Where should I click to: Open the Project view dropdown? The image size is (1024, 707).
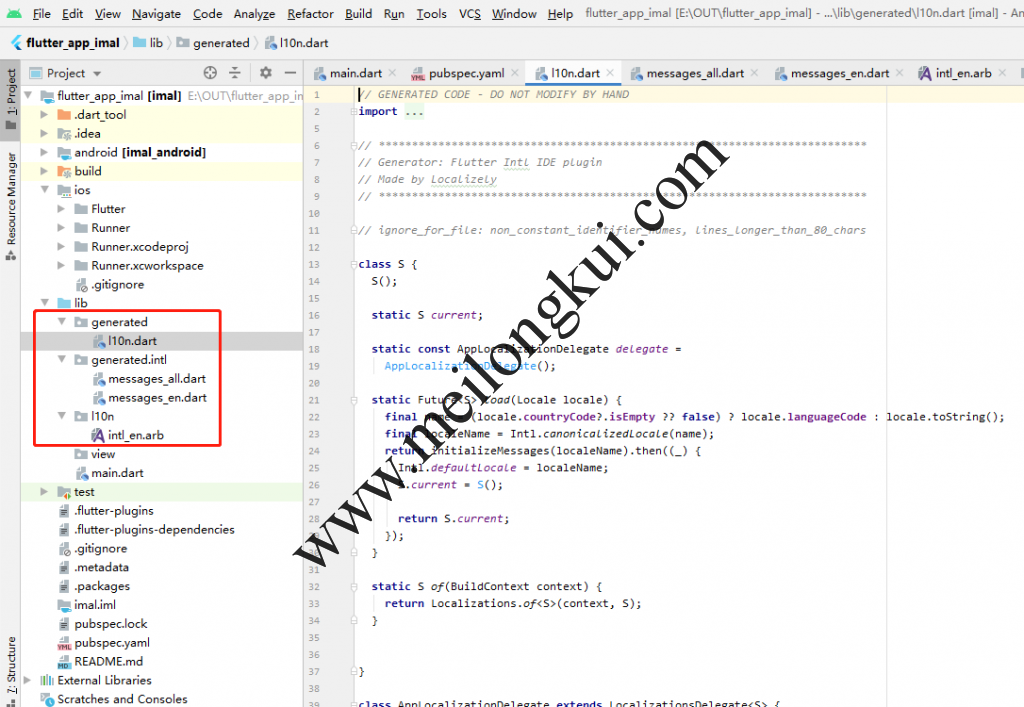click(x=97, y=73)
